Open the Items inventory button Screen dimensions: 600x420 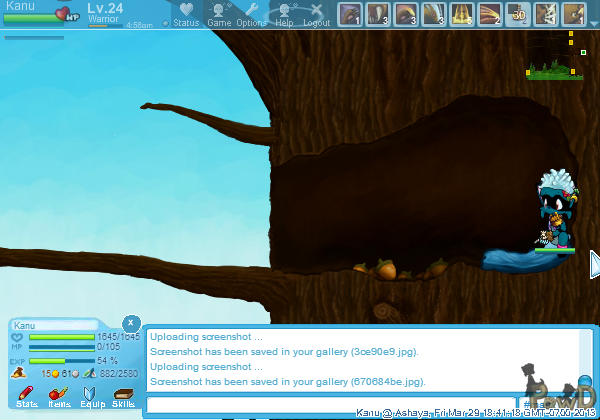point(59,397)
